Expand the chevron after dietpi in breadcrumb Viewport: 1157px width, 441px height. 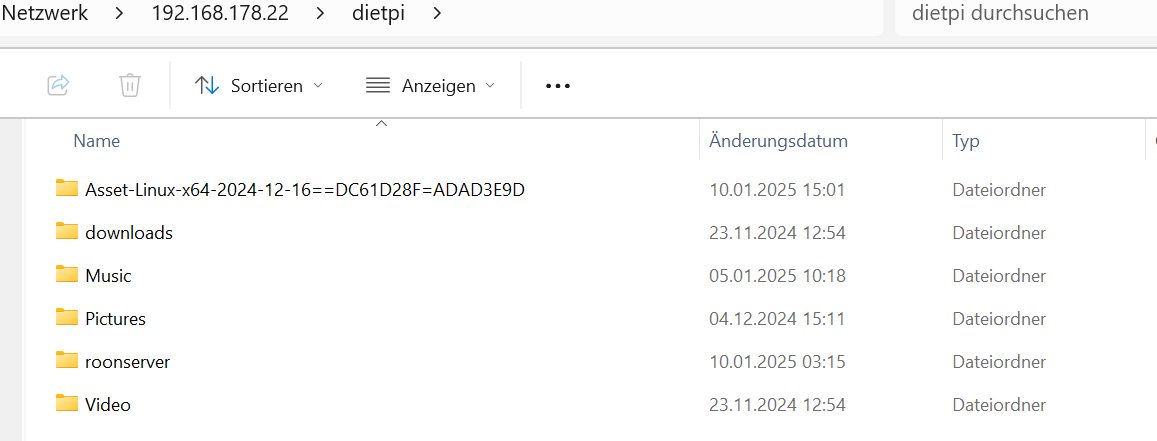436,14
